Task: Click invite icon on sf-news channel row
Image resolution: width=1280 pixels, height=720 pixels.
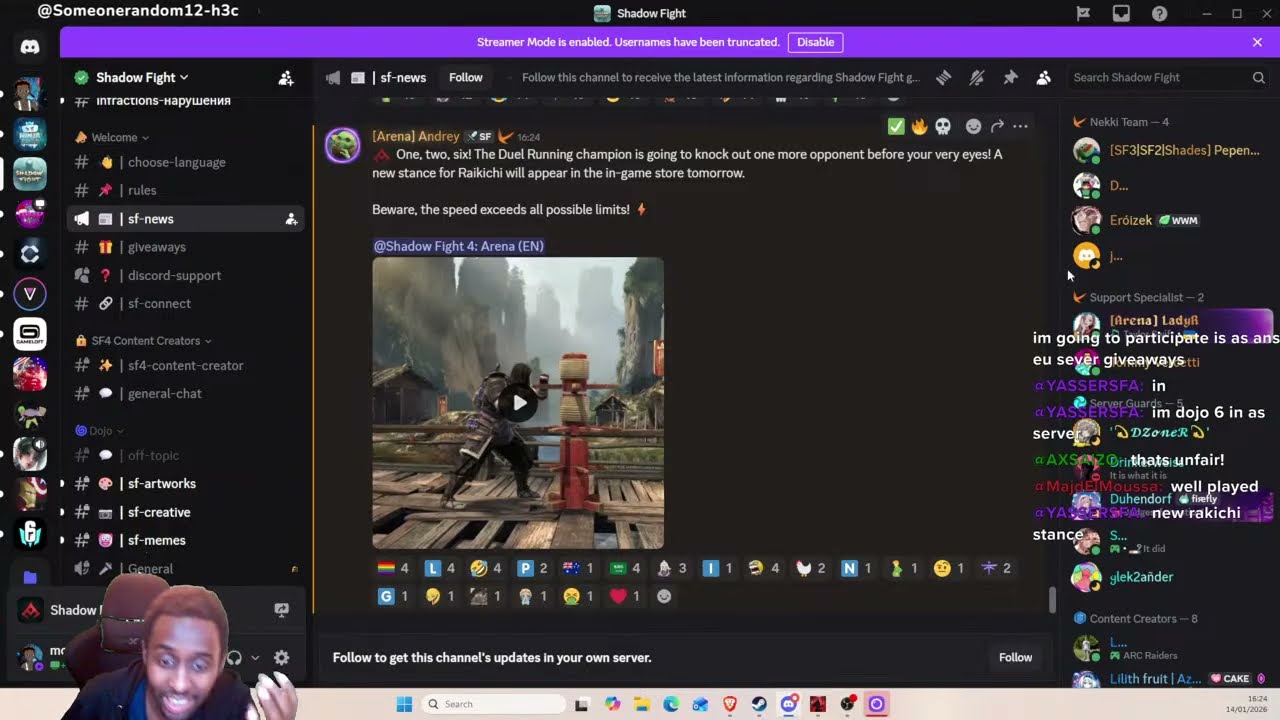Action: [x=291, y=219]
